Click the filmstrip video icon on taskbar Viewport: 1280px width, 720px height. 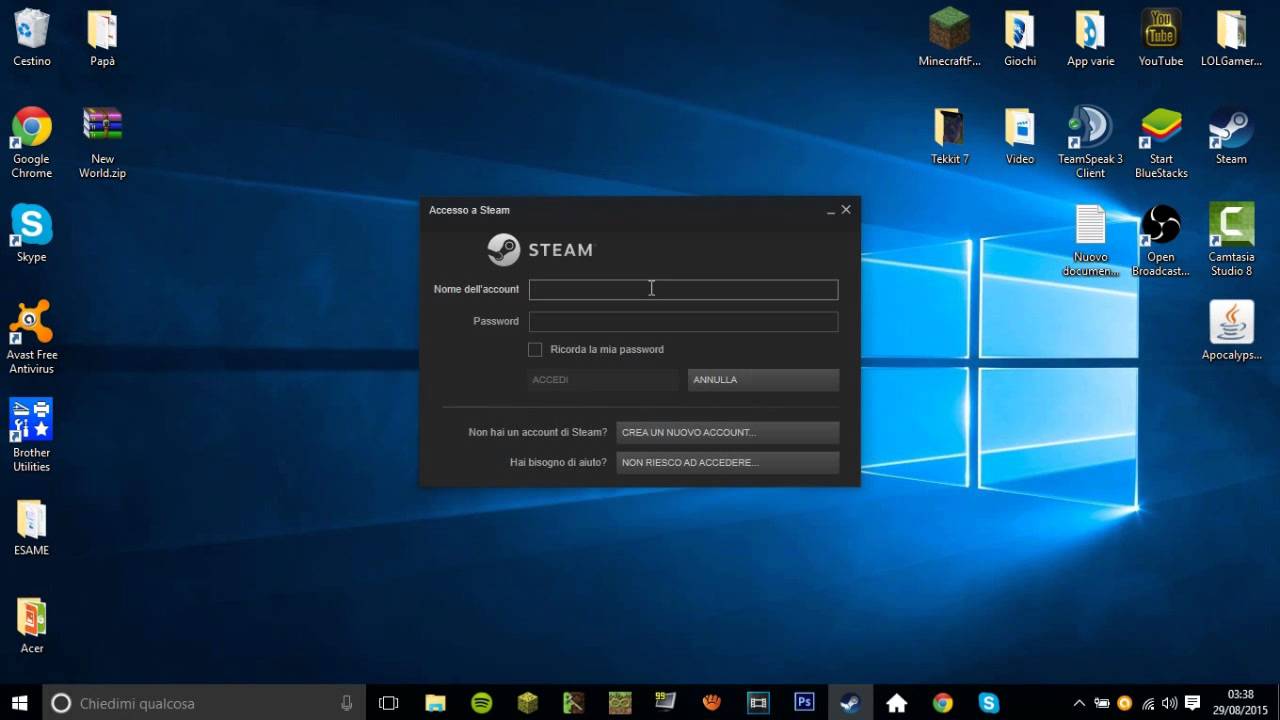pyautogui.click(x=758, y=703)
